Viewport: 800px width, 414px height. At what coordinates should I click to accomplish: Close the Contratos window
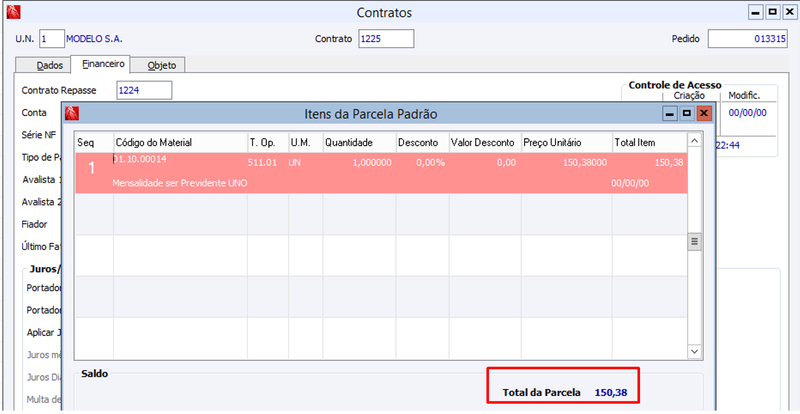789,12
